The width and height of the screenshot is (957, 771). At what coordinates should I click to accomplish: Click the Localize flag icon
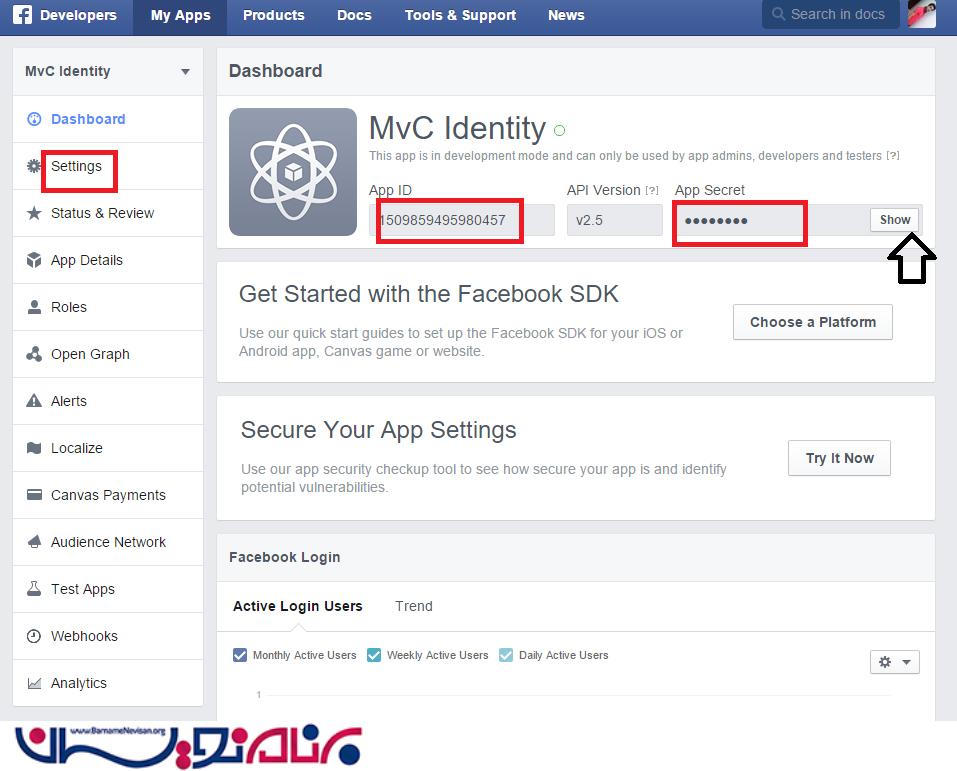click(x=34, y=448)
